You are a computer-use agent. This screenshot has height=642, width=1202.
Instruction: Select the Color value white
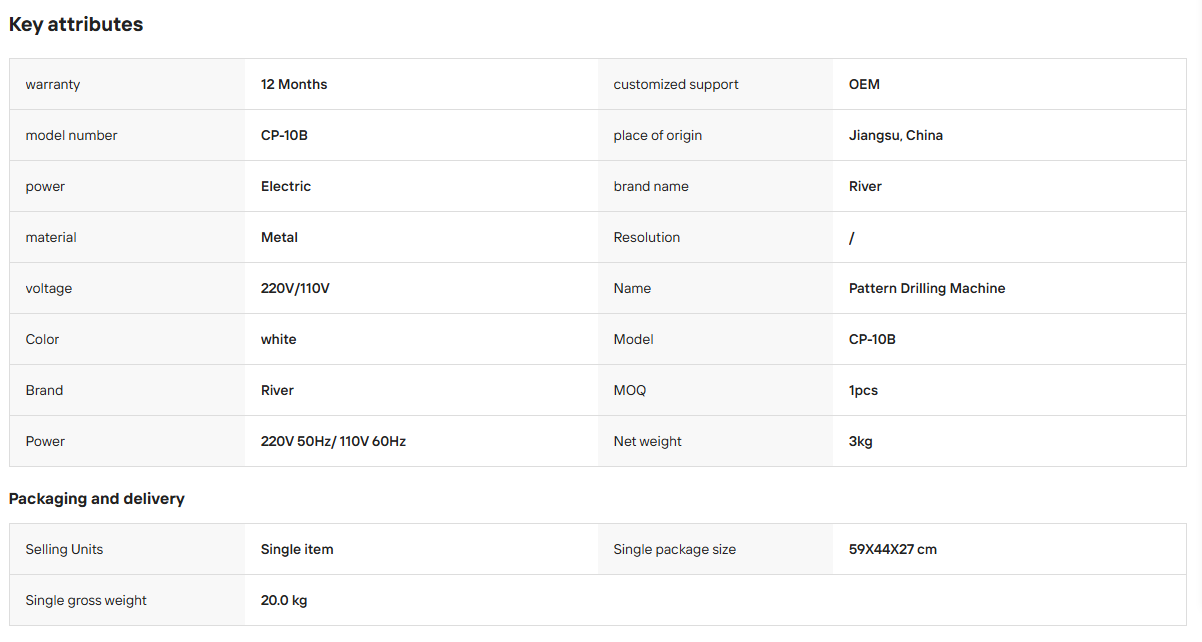click(x=278, y=339)
